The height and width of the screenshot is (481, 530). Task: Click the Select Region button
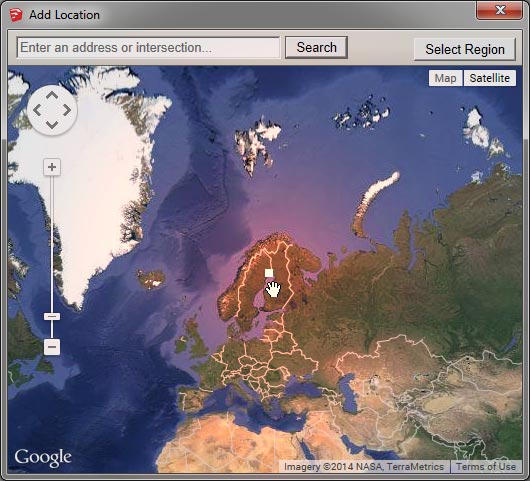465,49
